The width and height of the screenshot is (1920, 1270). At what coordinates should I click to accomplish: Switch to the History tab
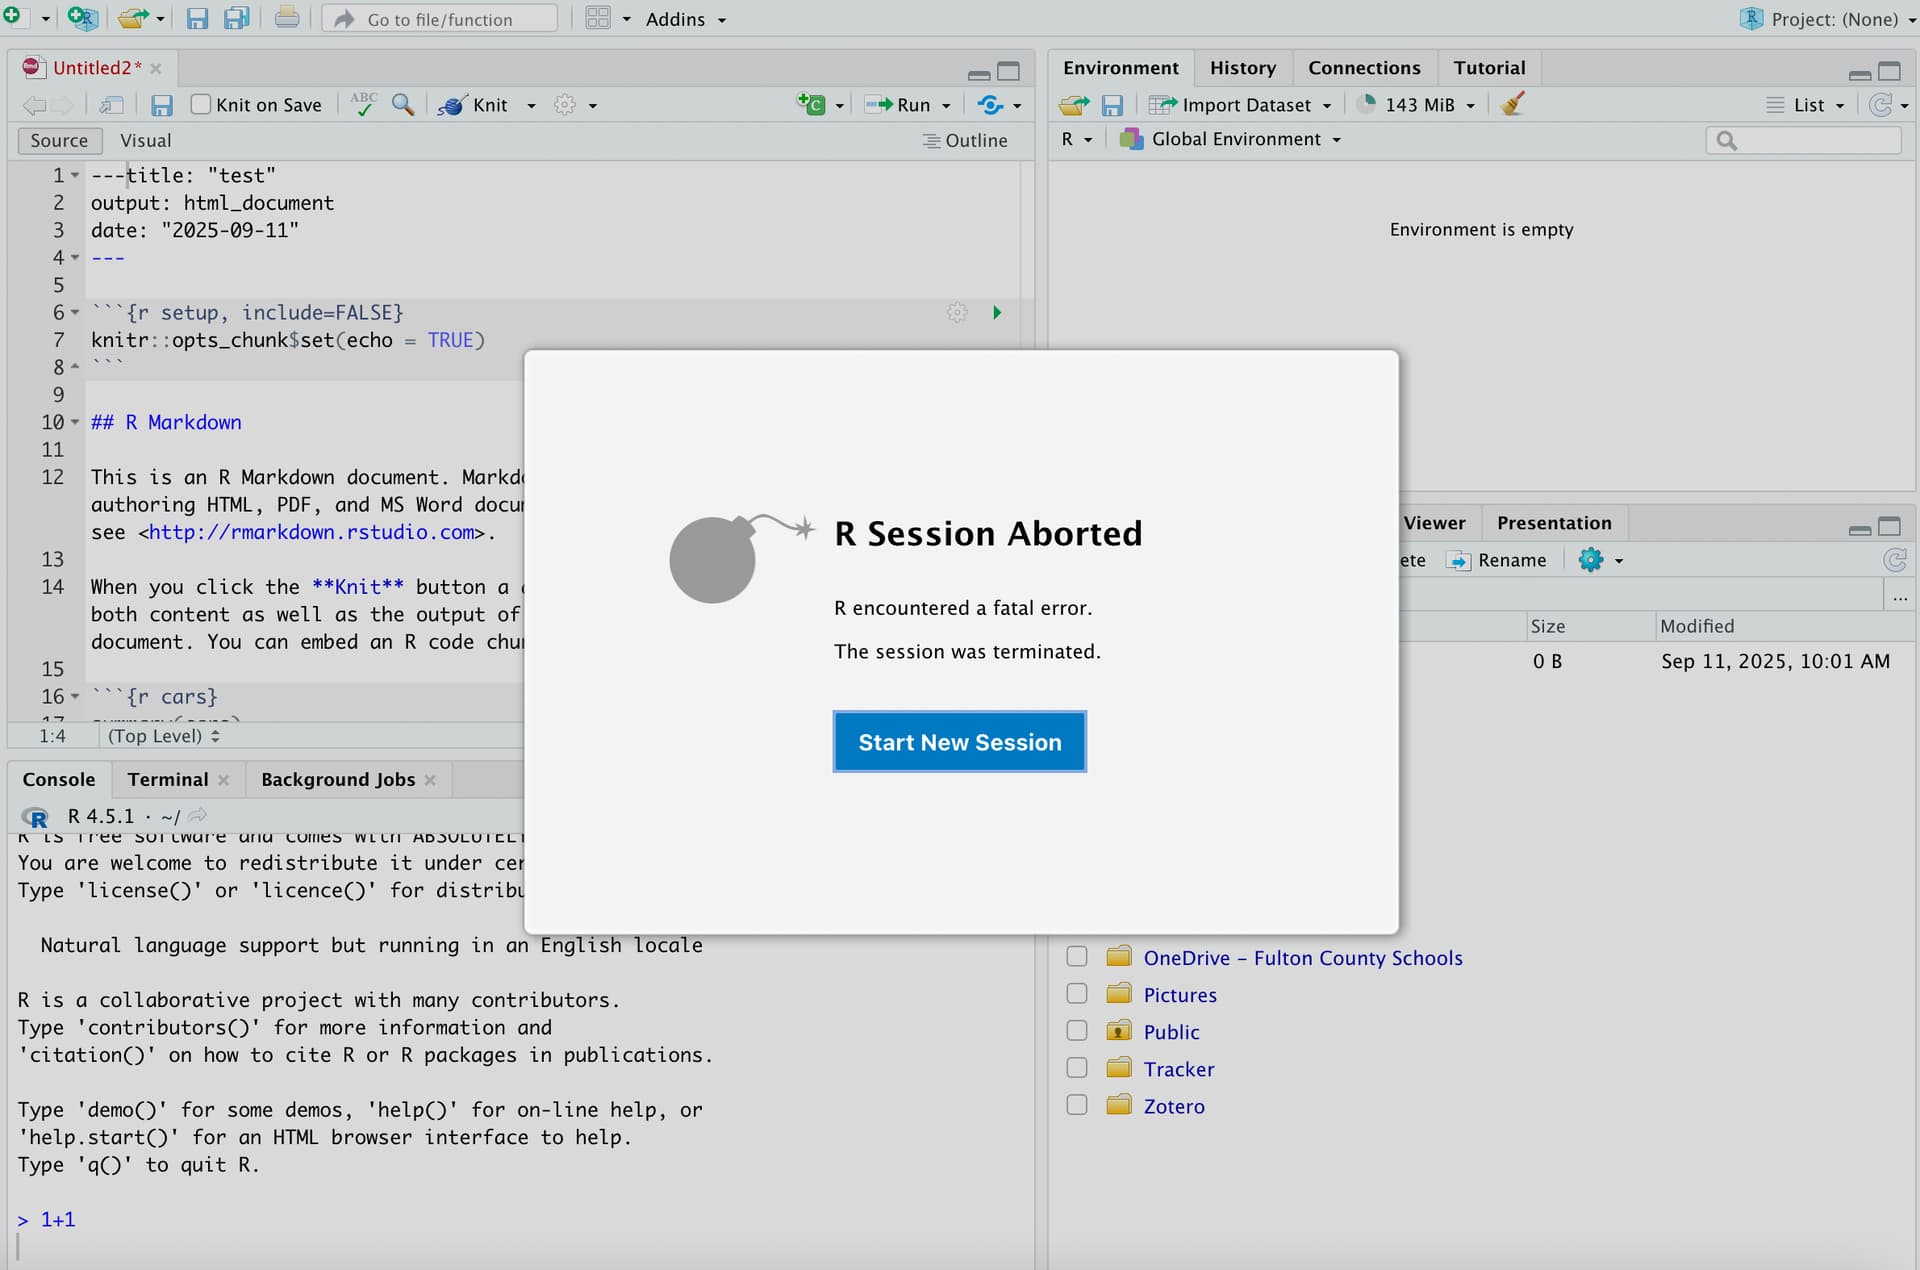(x=1243, y=67)
